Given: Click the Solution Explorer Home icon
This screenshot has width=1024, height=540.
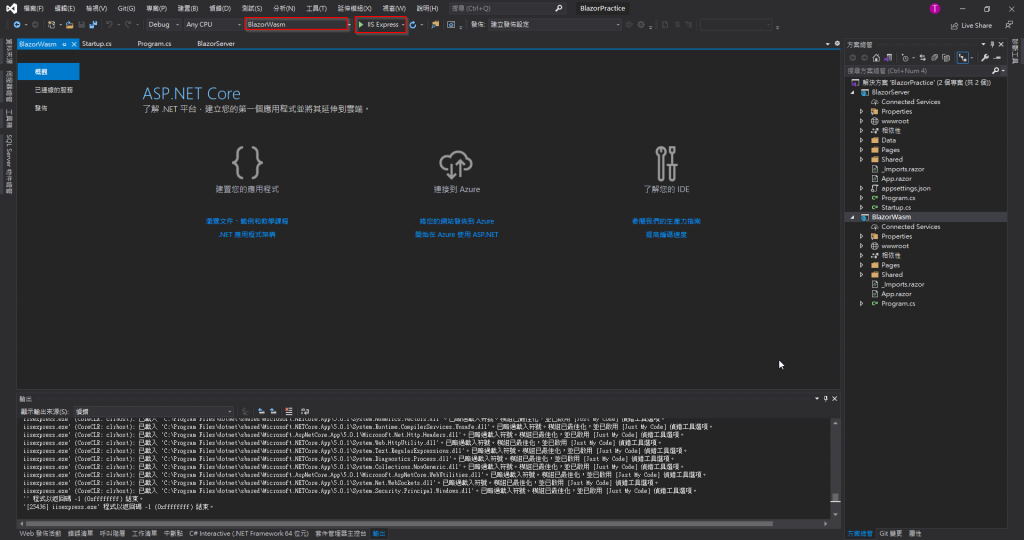Looking at the screenshot, I should [x=876, y=58].
